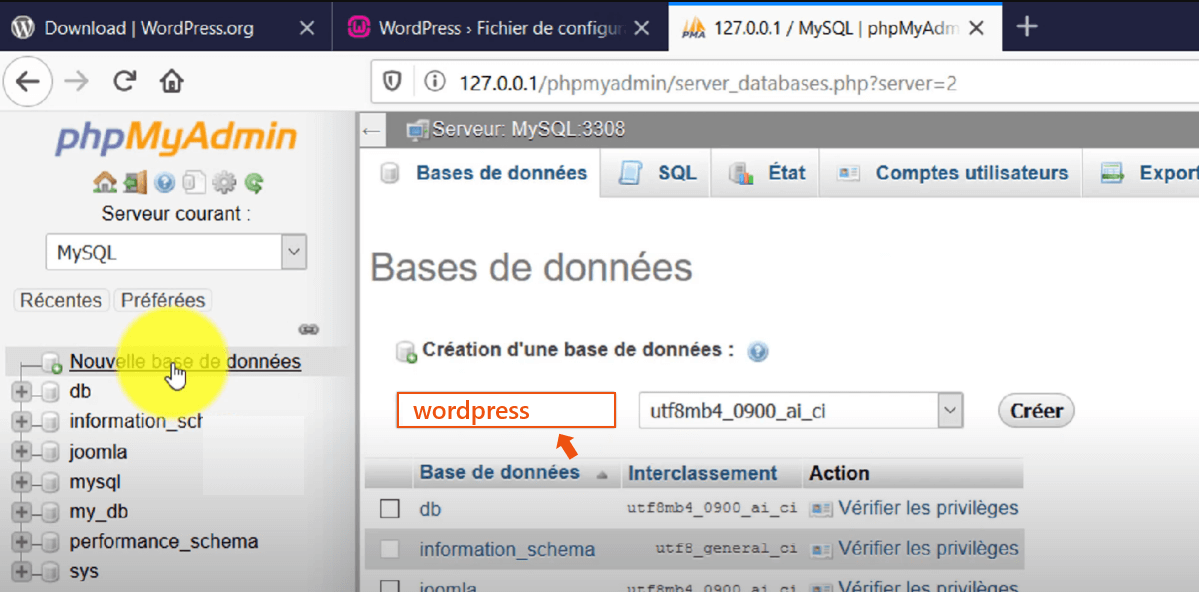Click the browser home icon
The image size is (1199, 592).
tap(171, 81)
